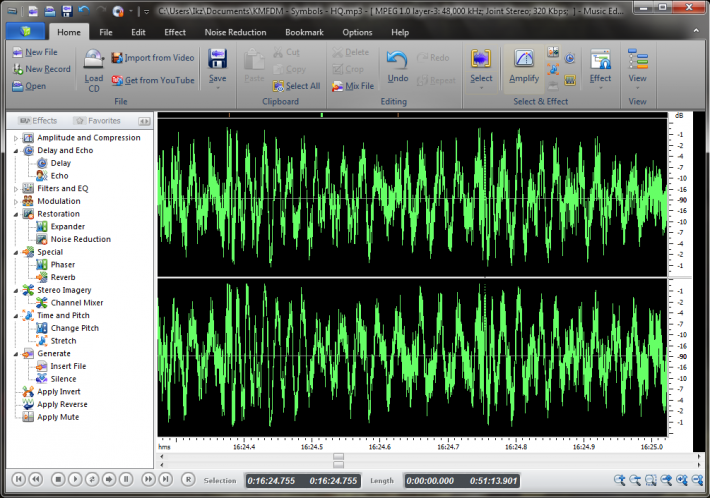The height and width of the screenshot is (498, 710).
Task: Click the music note with orange arrows icon
Action: [553, 69]
